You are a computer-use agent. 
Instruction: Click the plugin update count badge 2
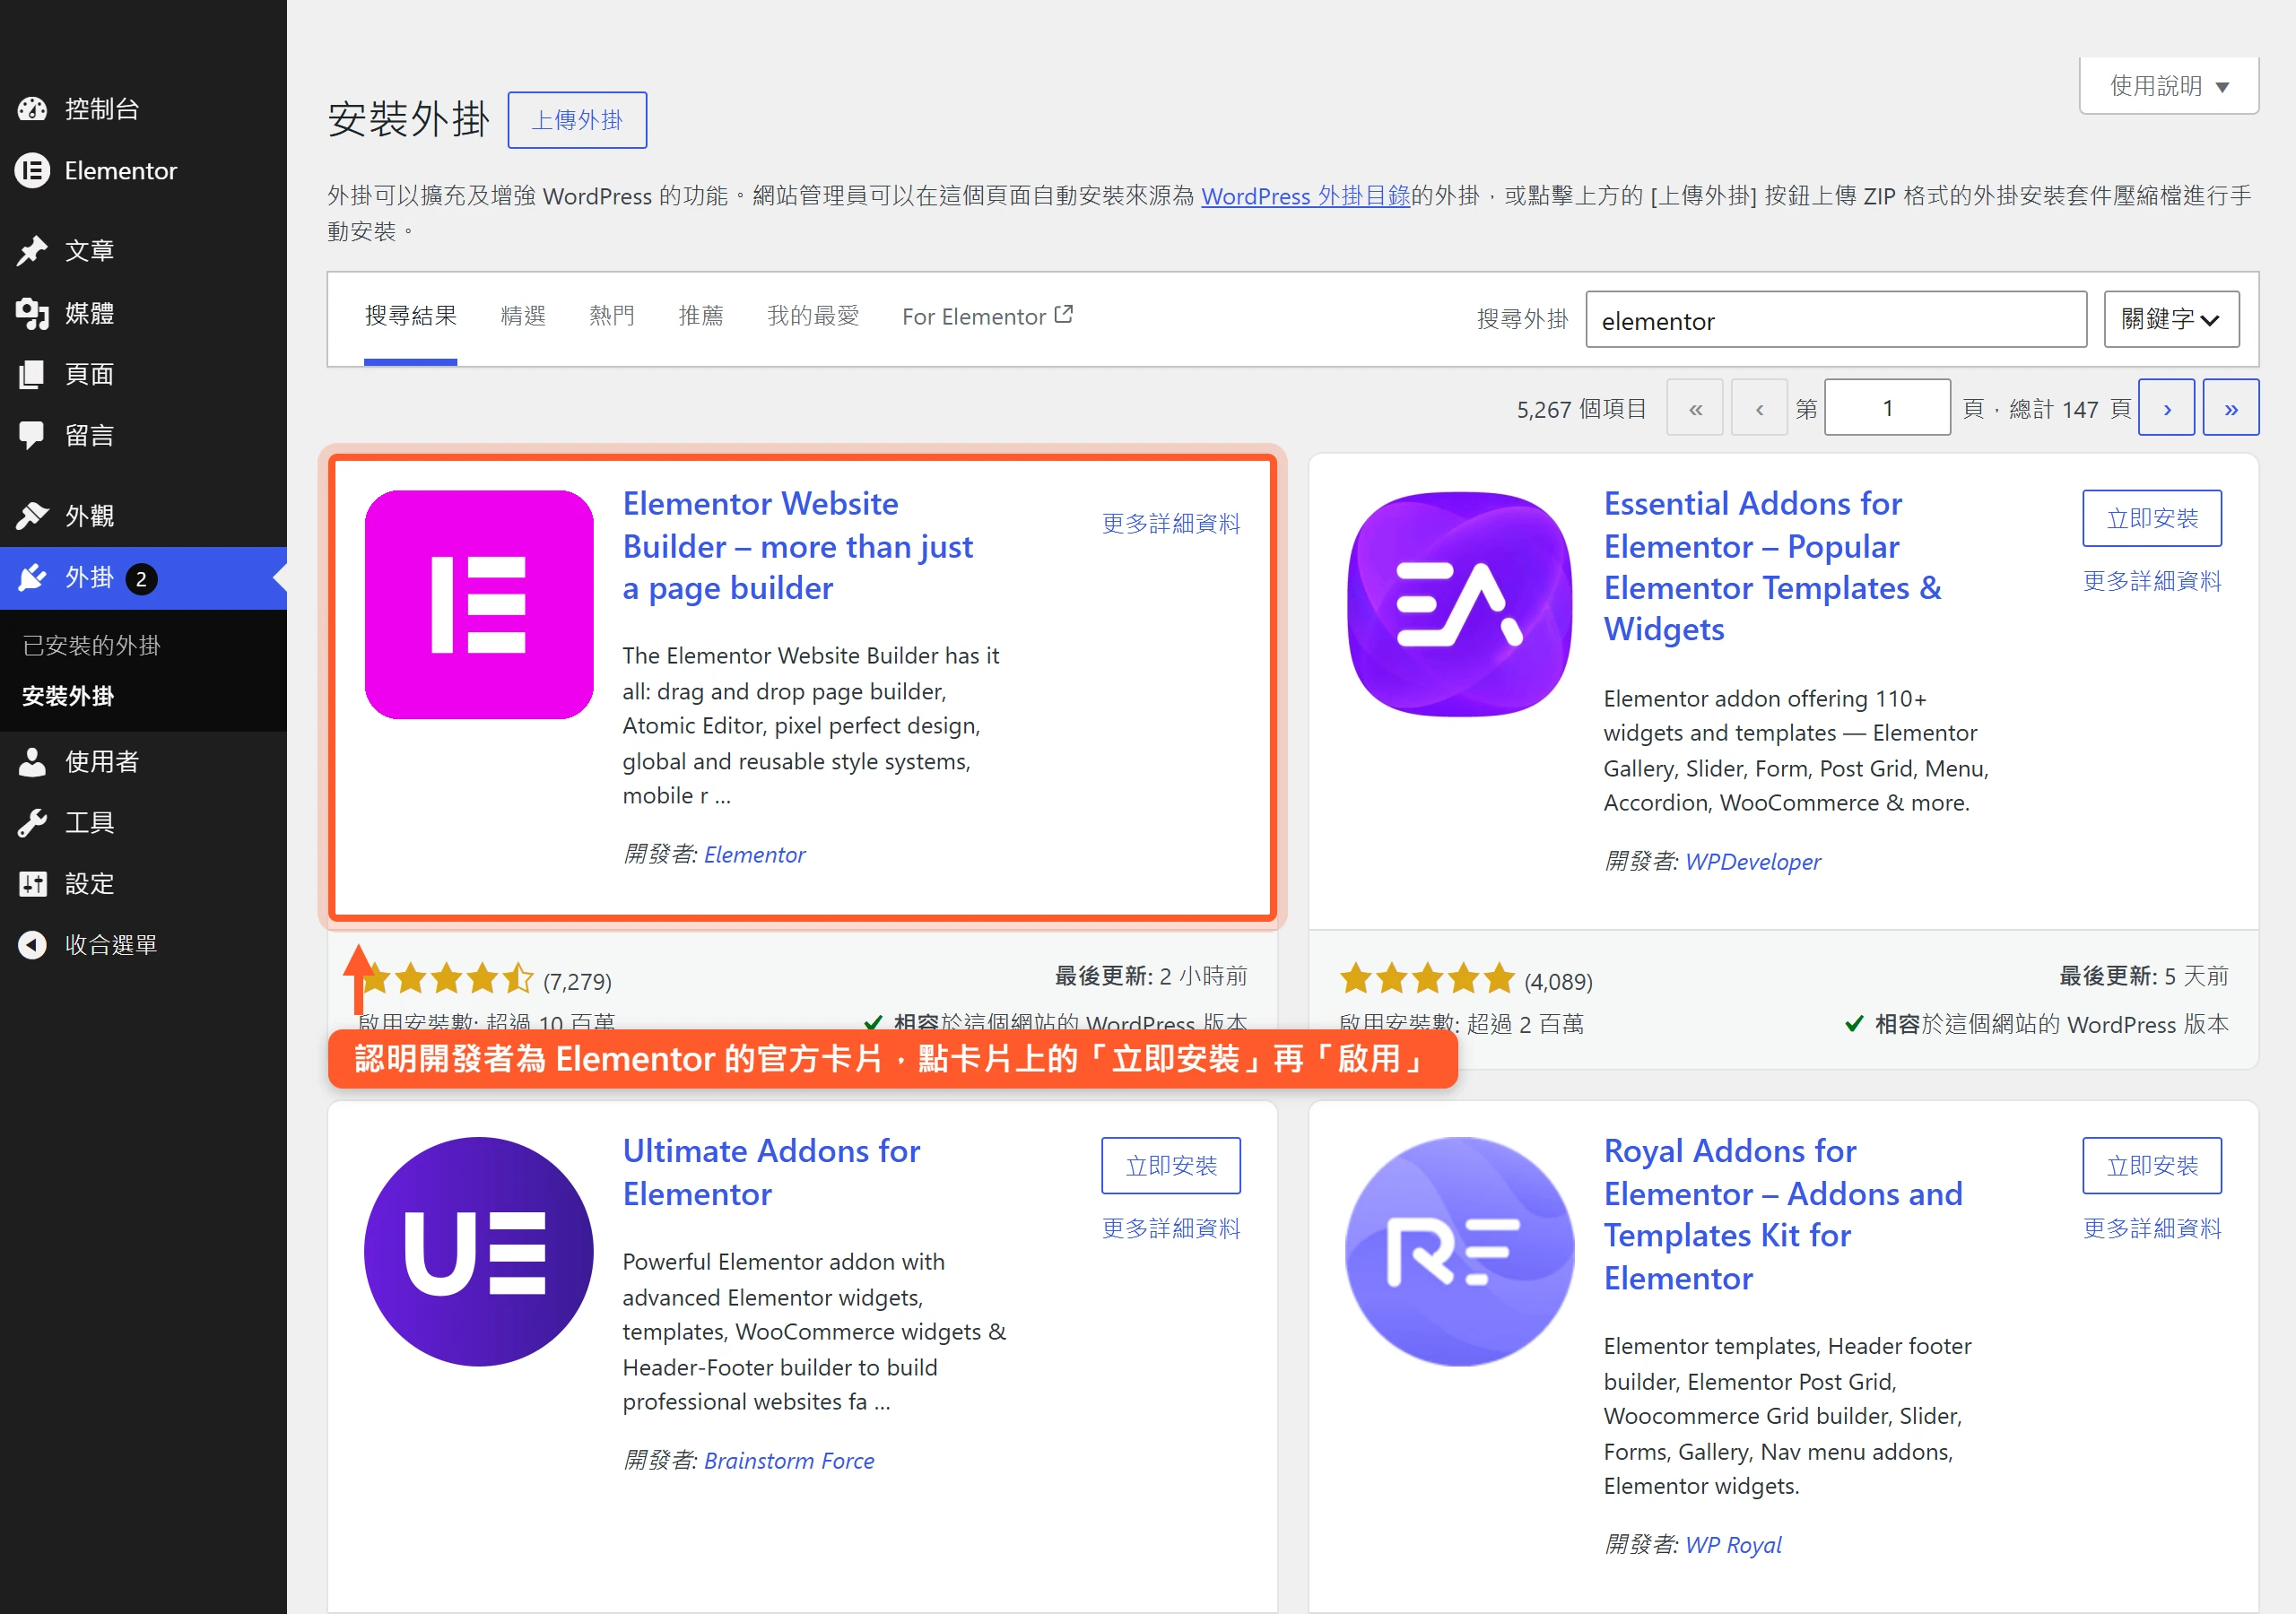tap(141, 579)
